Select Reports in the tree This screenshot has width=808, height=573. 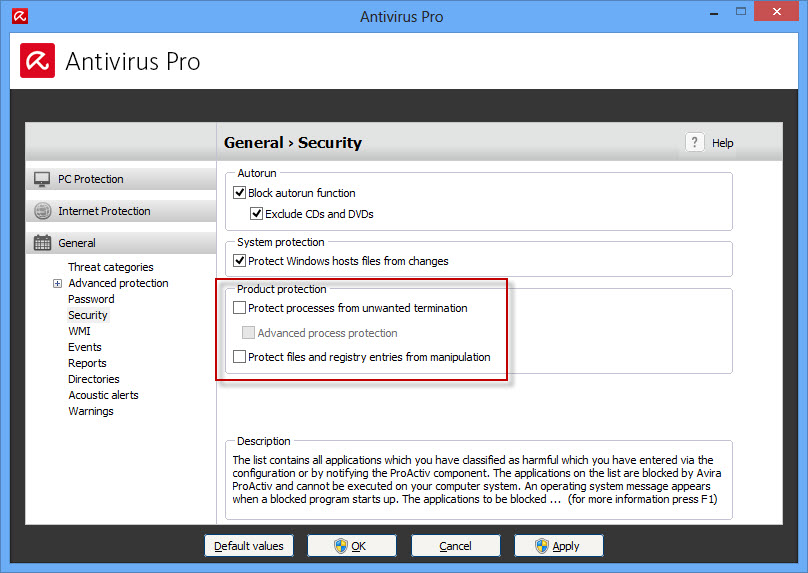87,363
